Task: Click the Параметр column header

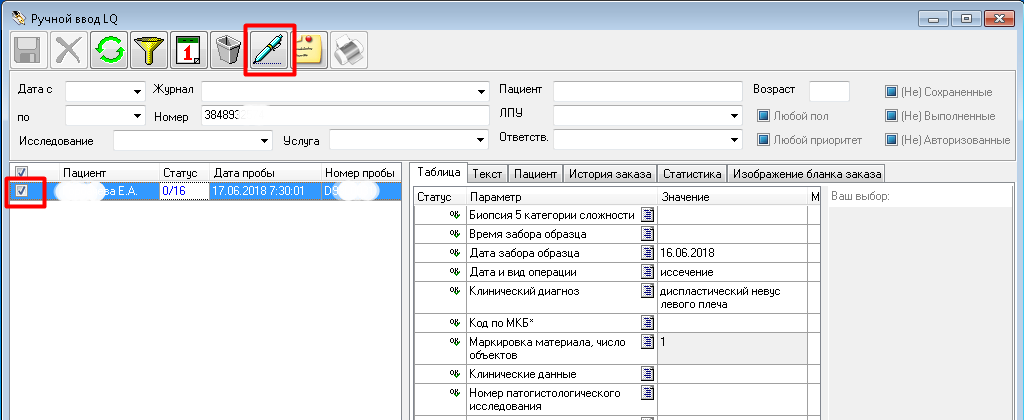Action: [x=562, y=197]
